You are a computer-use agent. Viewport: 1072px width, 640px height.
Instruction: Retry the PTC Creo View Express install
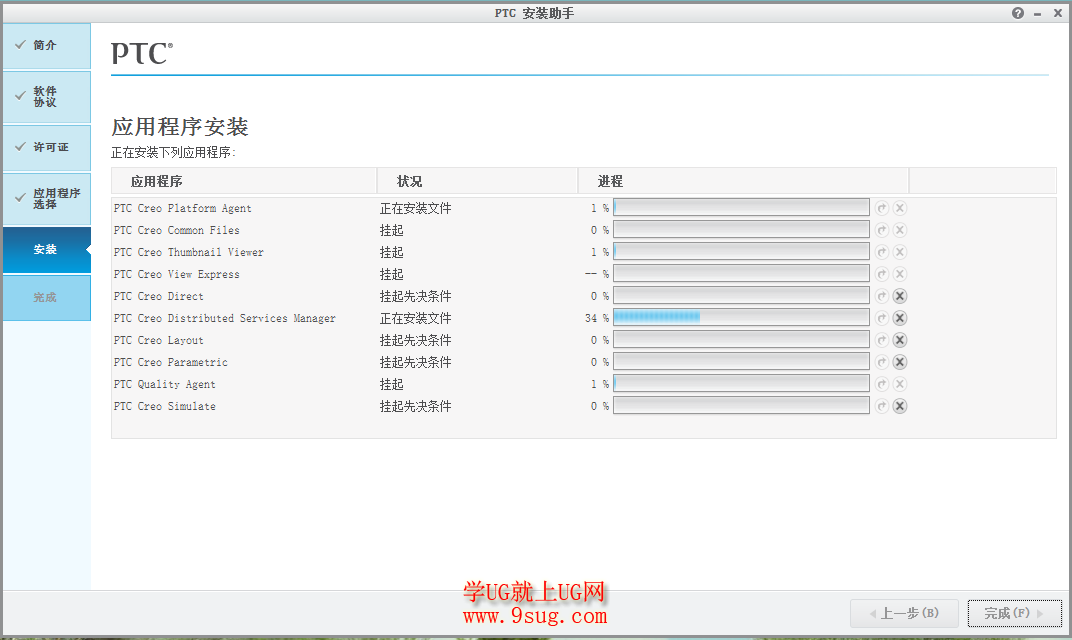click(x=882, y=274)
